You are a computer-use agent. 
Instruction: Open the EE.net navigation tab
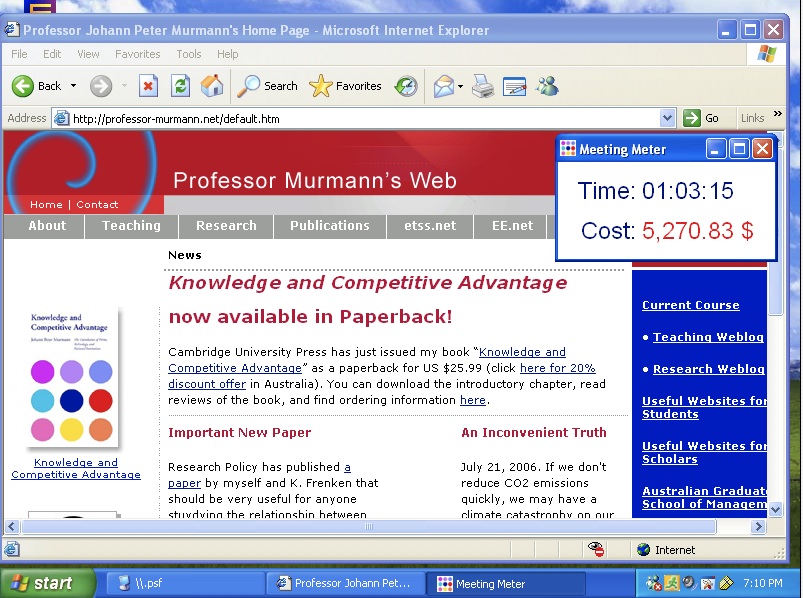[512, 226]
